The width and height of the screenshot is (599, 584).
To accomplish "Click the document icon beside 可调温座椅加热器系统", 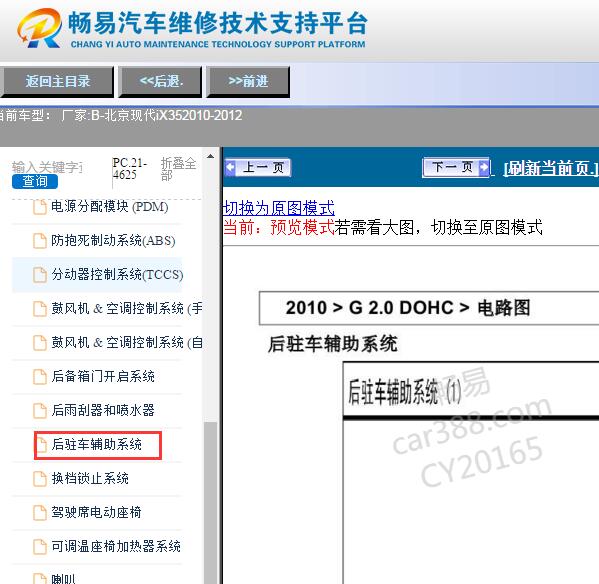I will pyautogui.click(x=40, y=547).
